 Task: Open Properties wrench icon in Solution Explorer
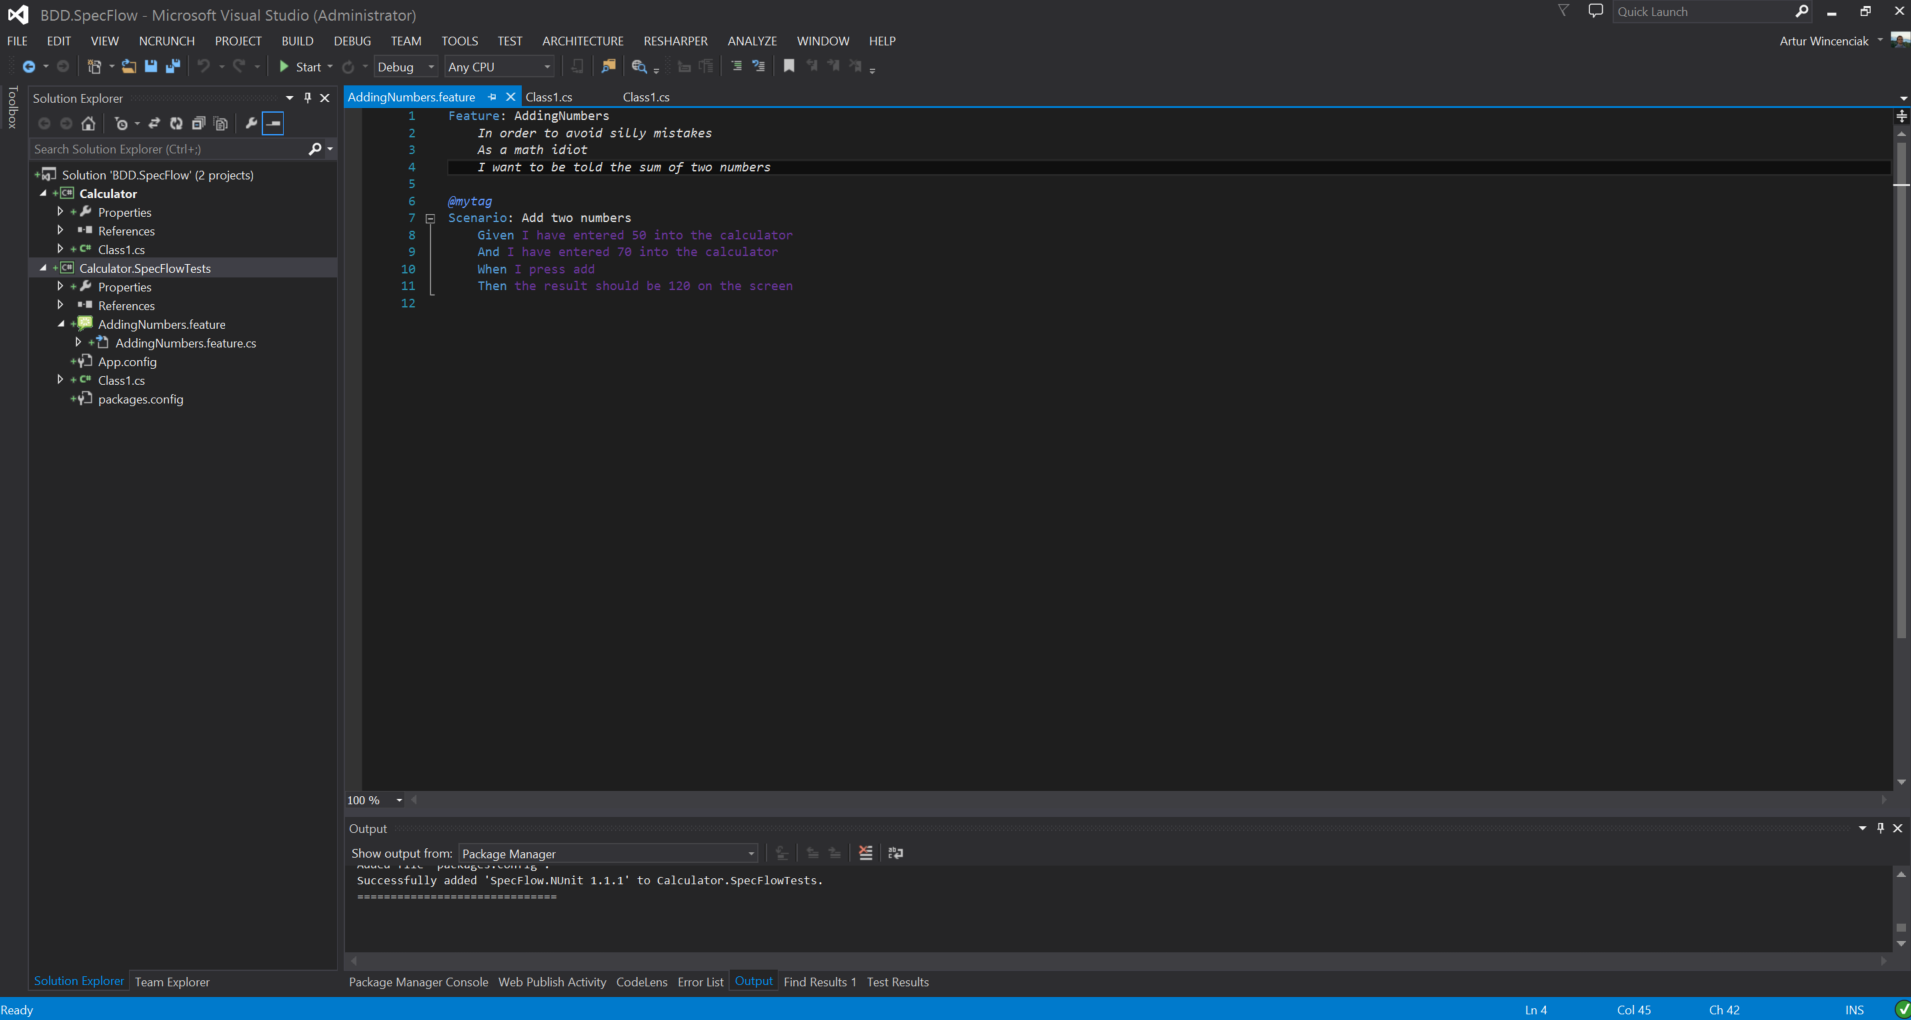251,124
